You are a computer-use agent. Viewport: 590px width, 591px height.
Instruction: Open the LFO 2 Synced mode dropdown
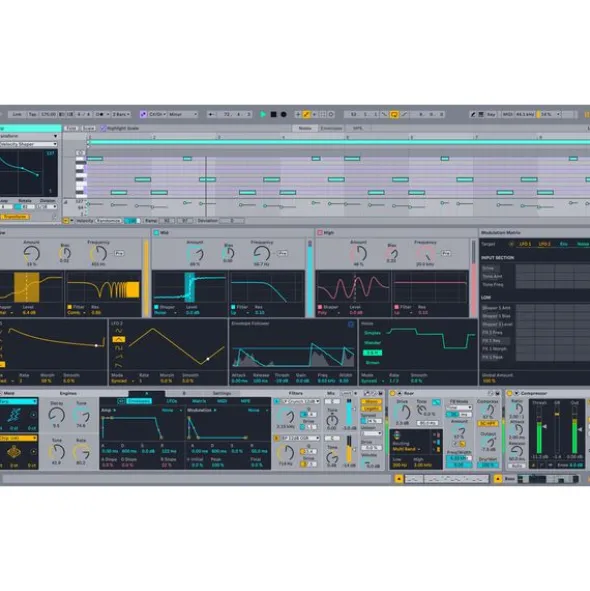(x=122, y=381)
